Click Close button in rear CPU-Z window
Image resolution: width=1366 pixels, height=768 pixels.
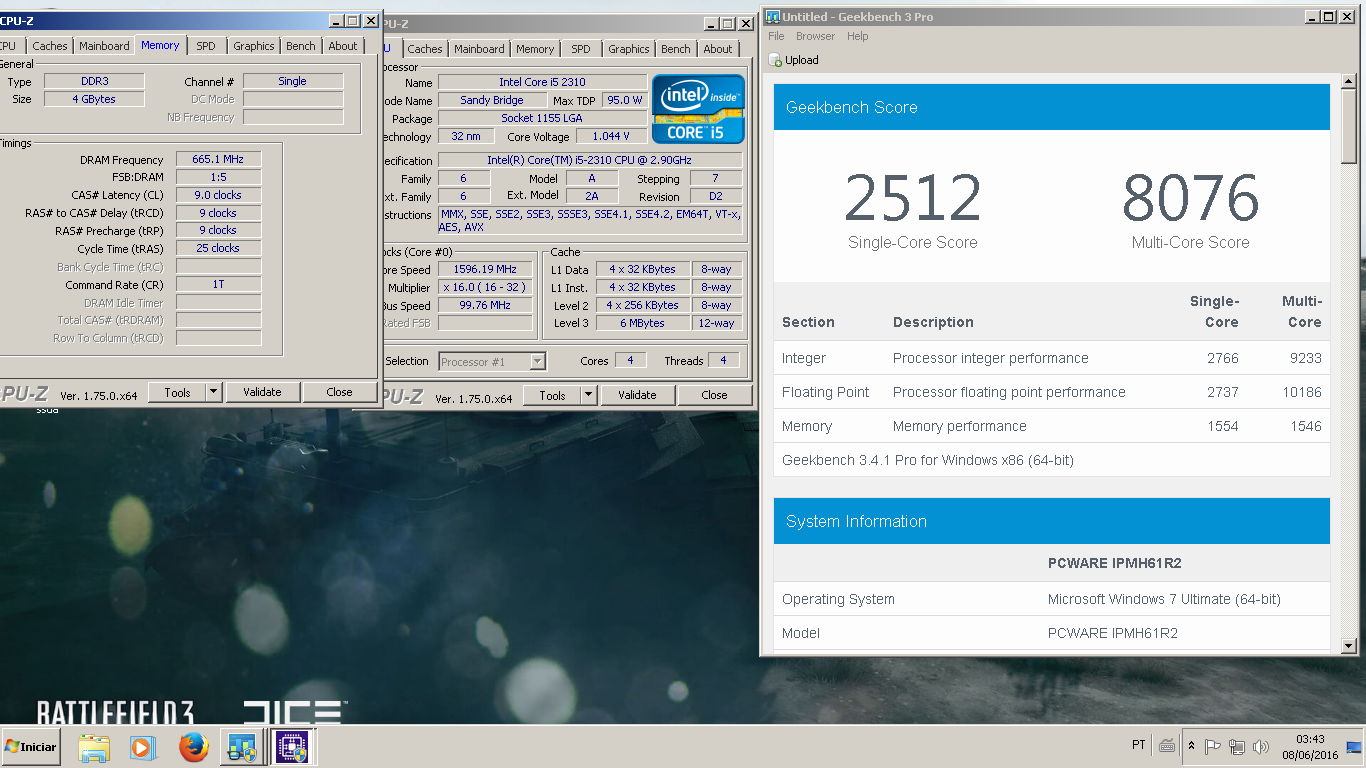click(x=714, y=395)
